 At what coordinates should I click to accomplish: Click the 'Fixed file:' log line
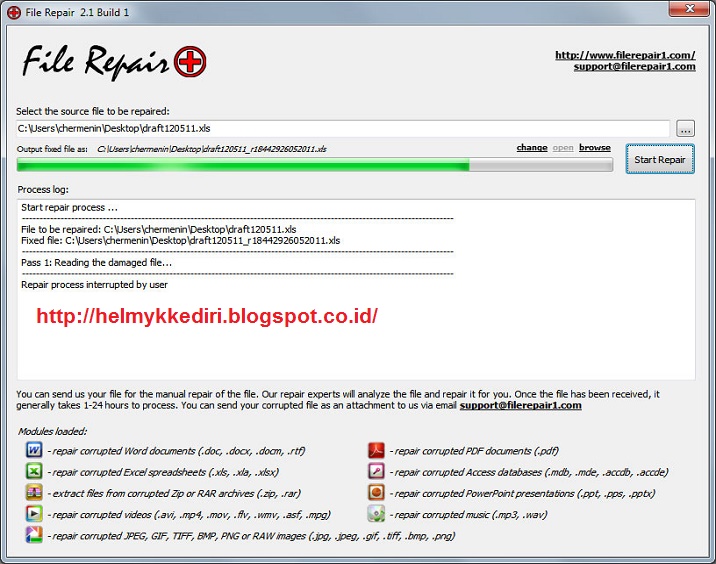180,241
